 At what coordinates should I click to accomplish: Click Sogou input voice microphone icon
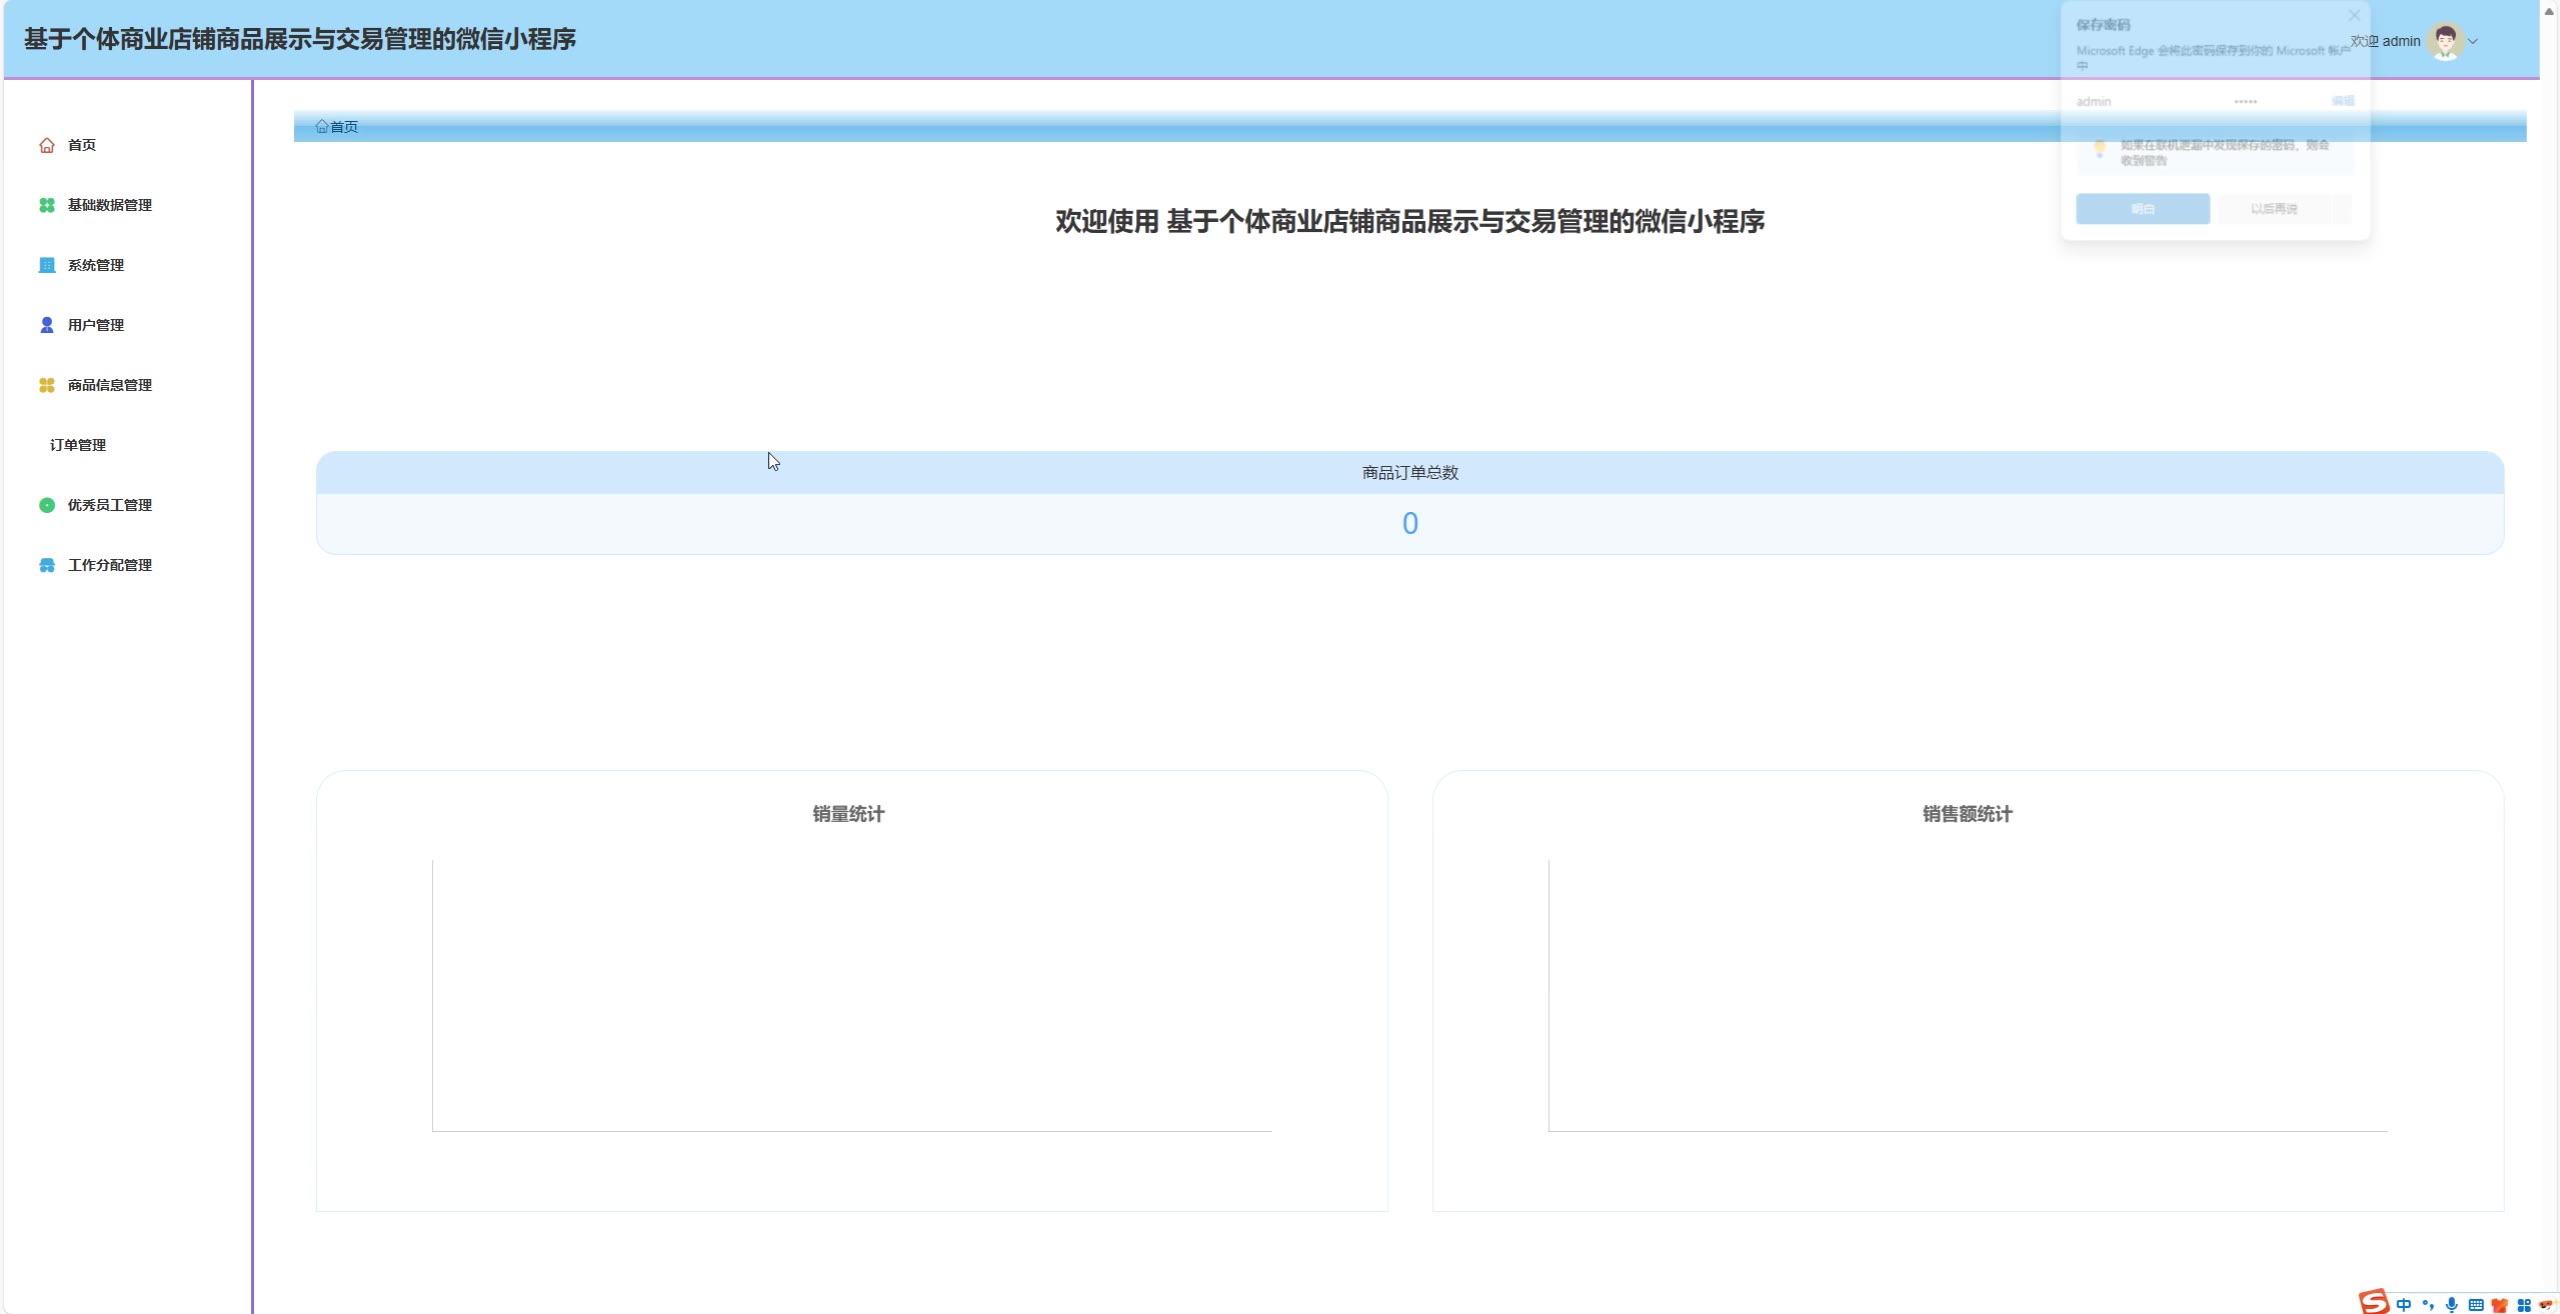[2451, 1304]
